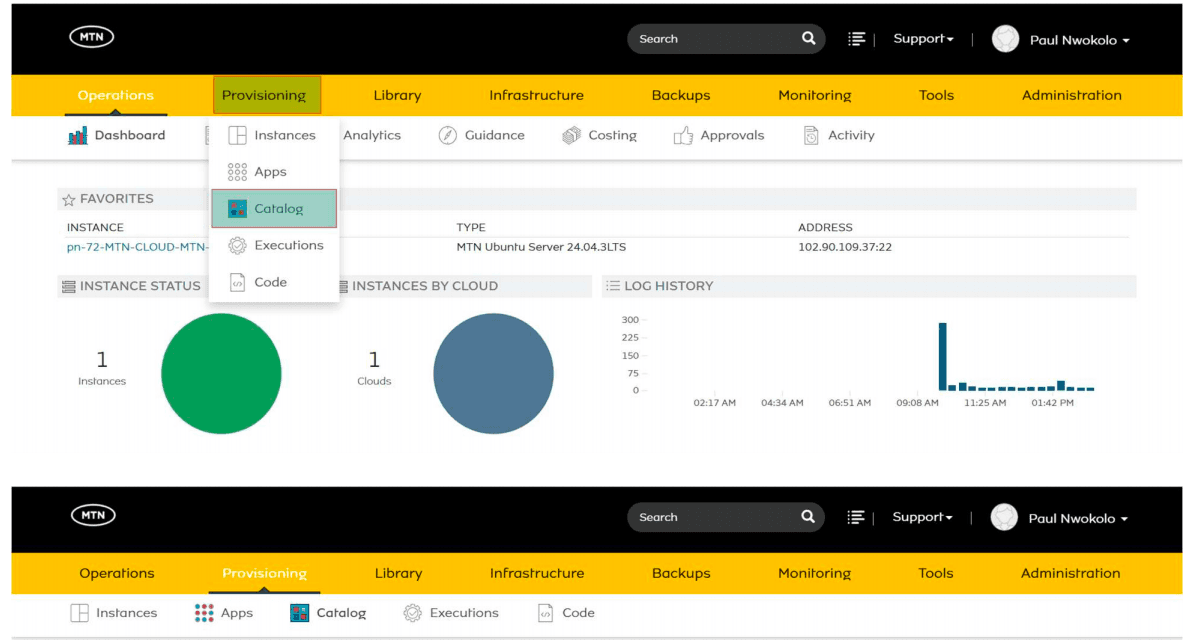Open the top Monitoring tab
The width and height of the screenshot is (1192, 640).
814,95
